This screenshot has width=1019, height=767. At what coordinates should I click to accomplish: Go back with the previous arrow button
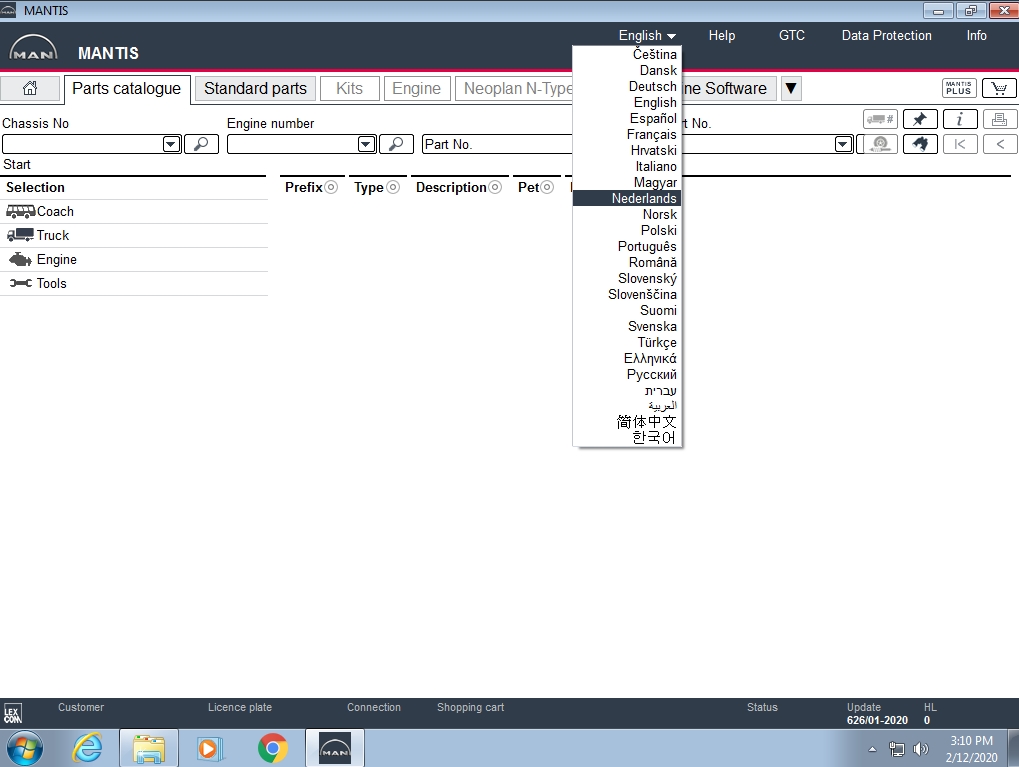1000,144
